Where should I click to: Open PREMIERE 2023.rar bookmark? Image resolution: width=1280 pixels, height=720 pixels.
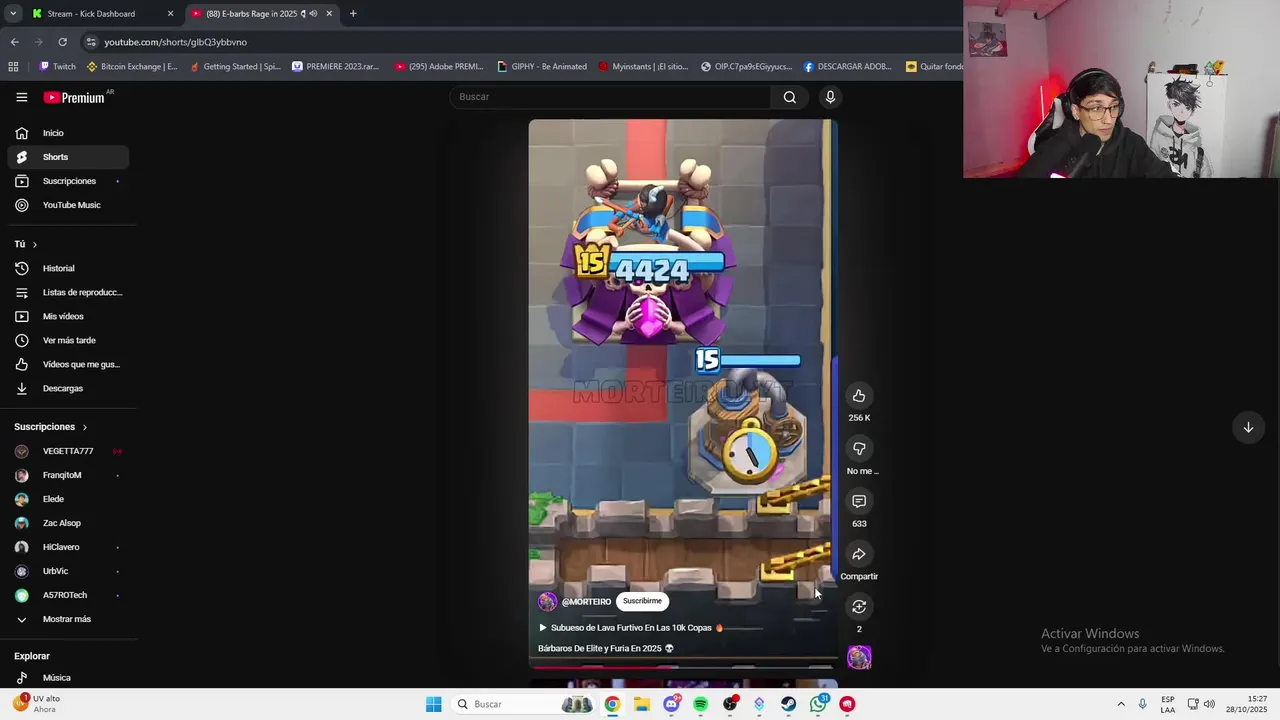(336, 67)
